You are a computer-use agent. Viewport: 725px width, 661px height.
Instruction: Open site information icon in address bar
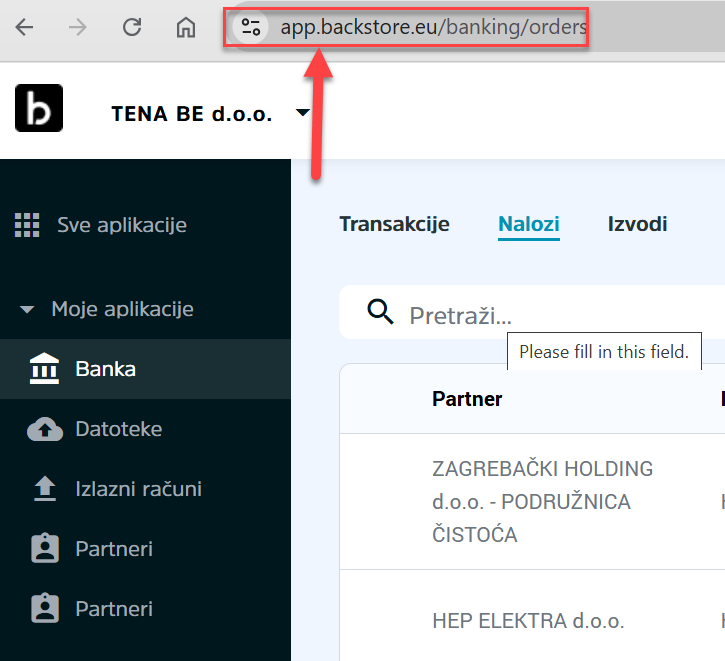click(251, 28)
